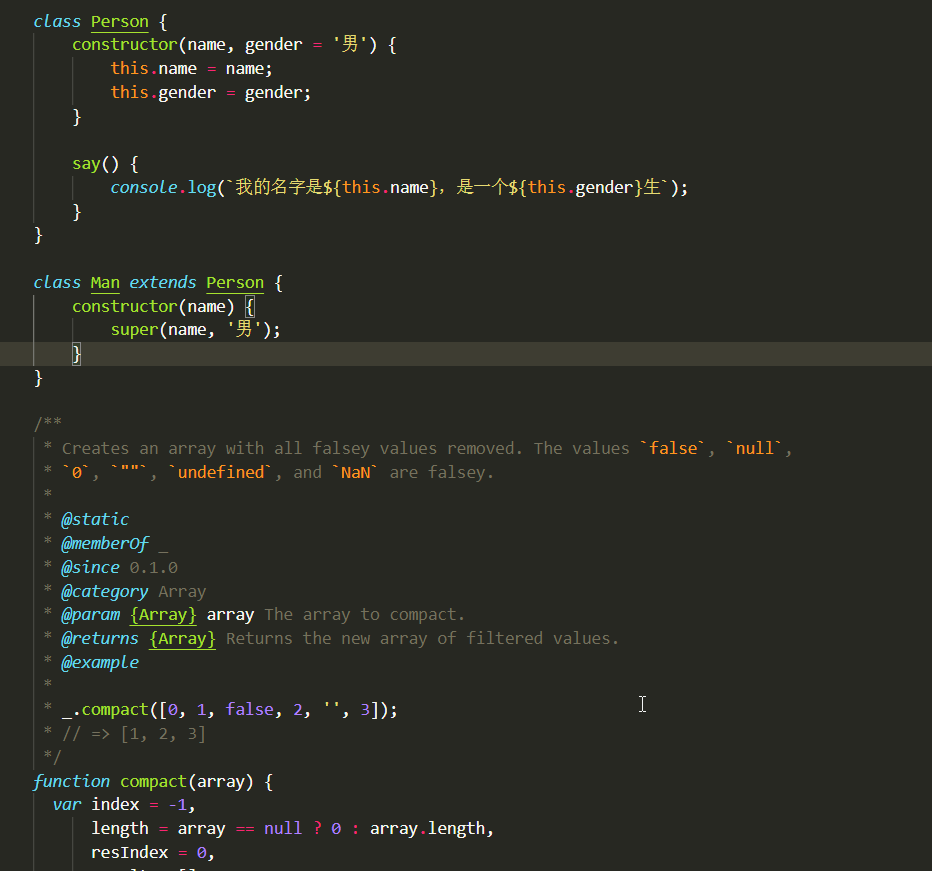Click {Array} type in the @param line
Screen dimensions: 932x871
tap(163, 615)
